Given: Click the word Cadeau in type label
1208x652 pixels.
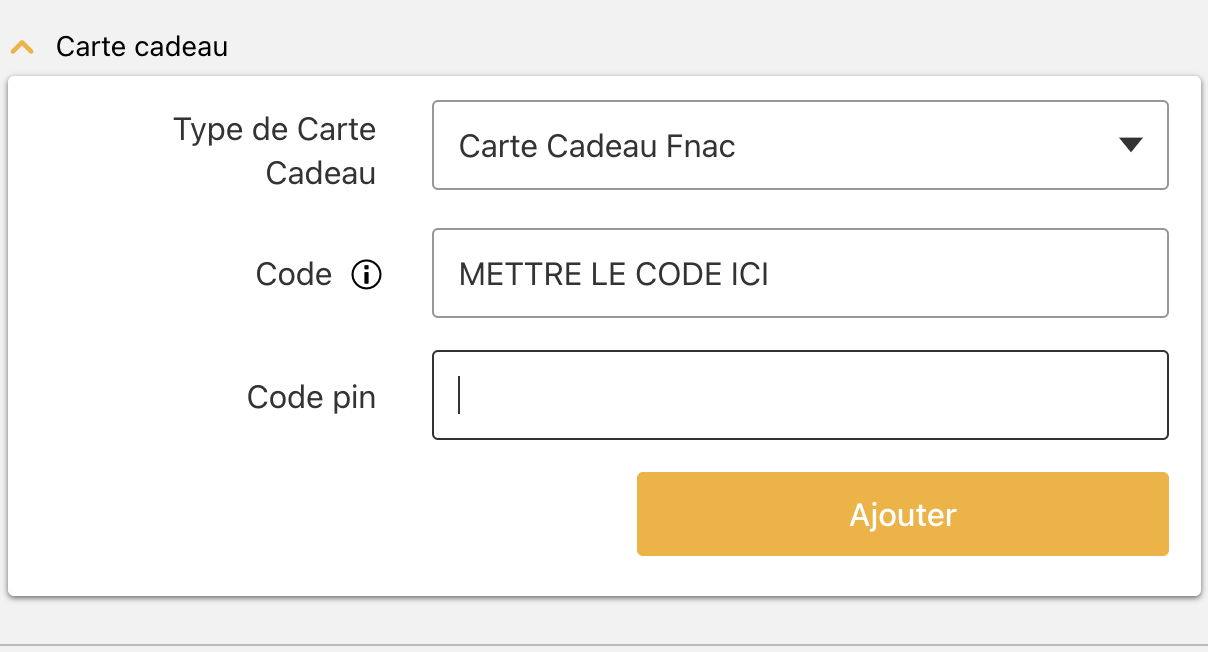Looking at the screenshot, I should coord(321,173).
